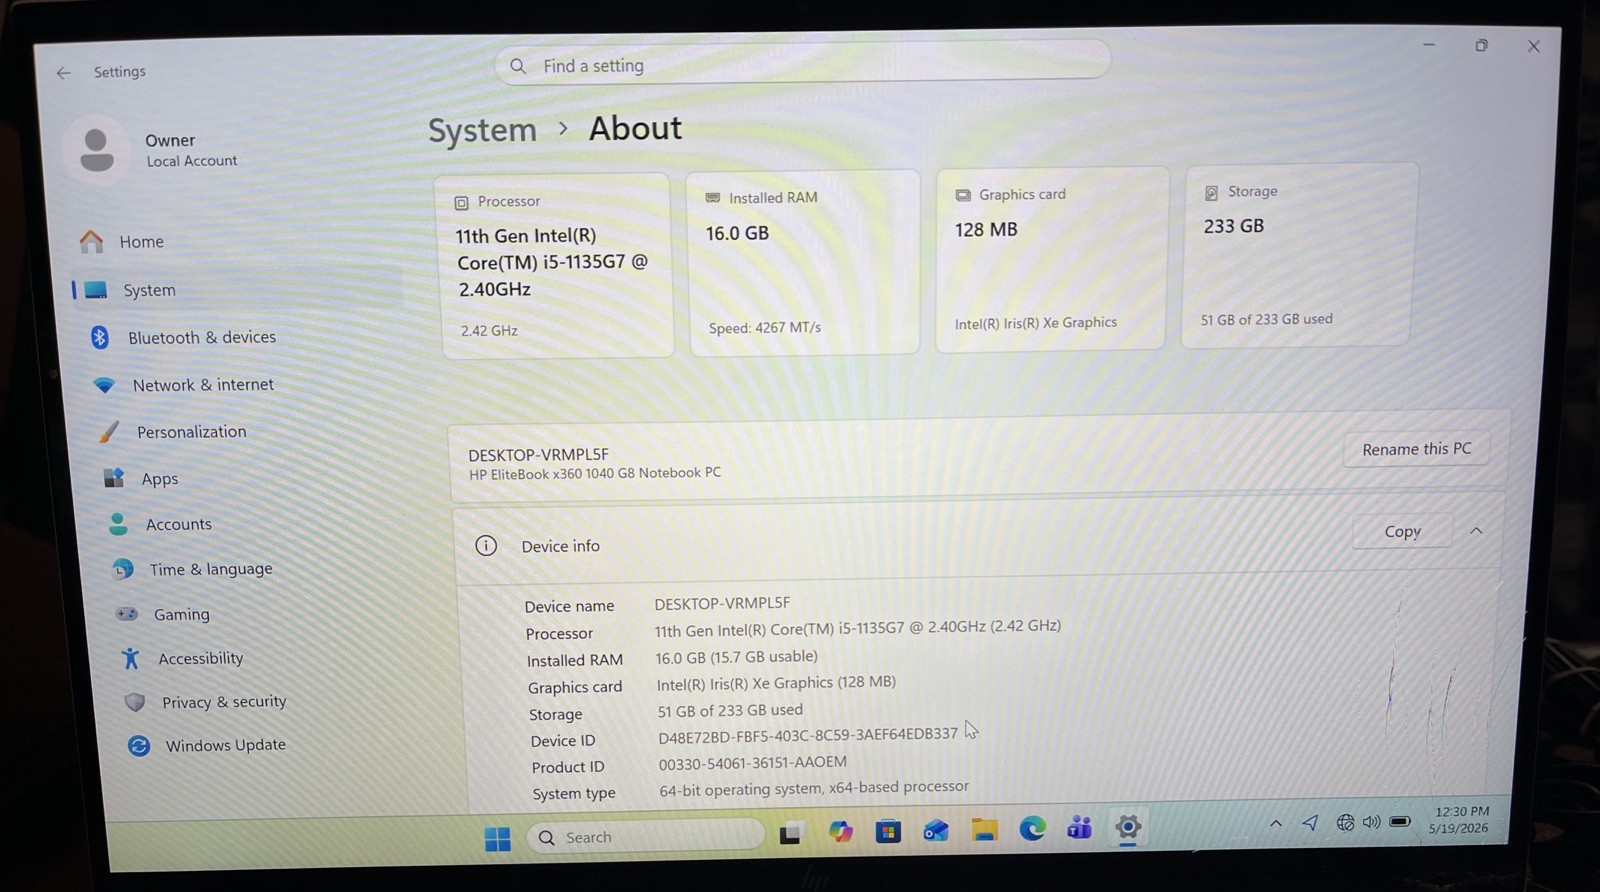Viewport: 1600px width, 892px height.
Task: Click the search magnifier in Find a setting
Action: coord(518,66)
